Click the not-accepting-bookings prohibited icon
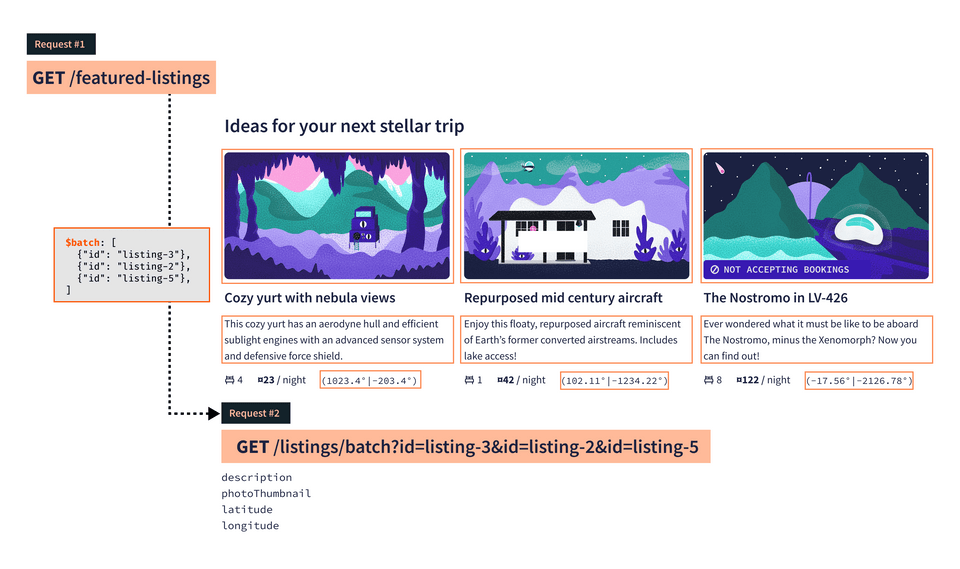This screenshot has width=960, height=569. point(714,269)
